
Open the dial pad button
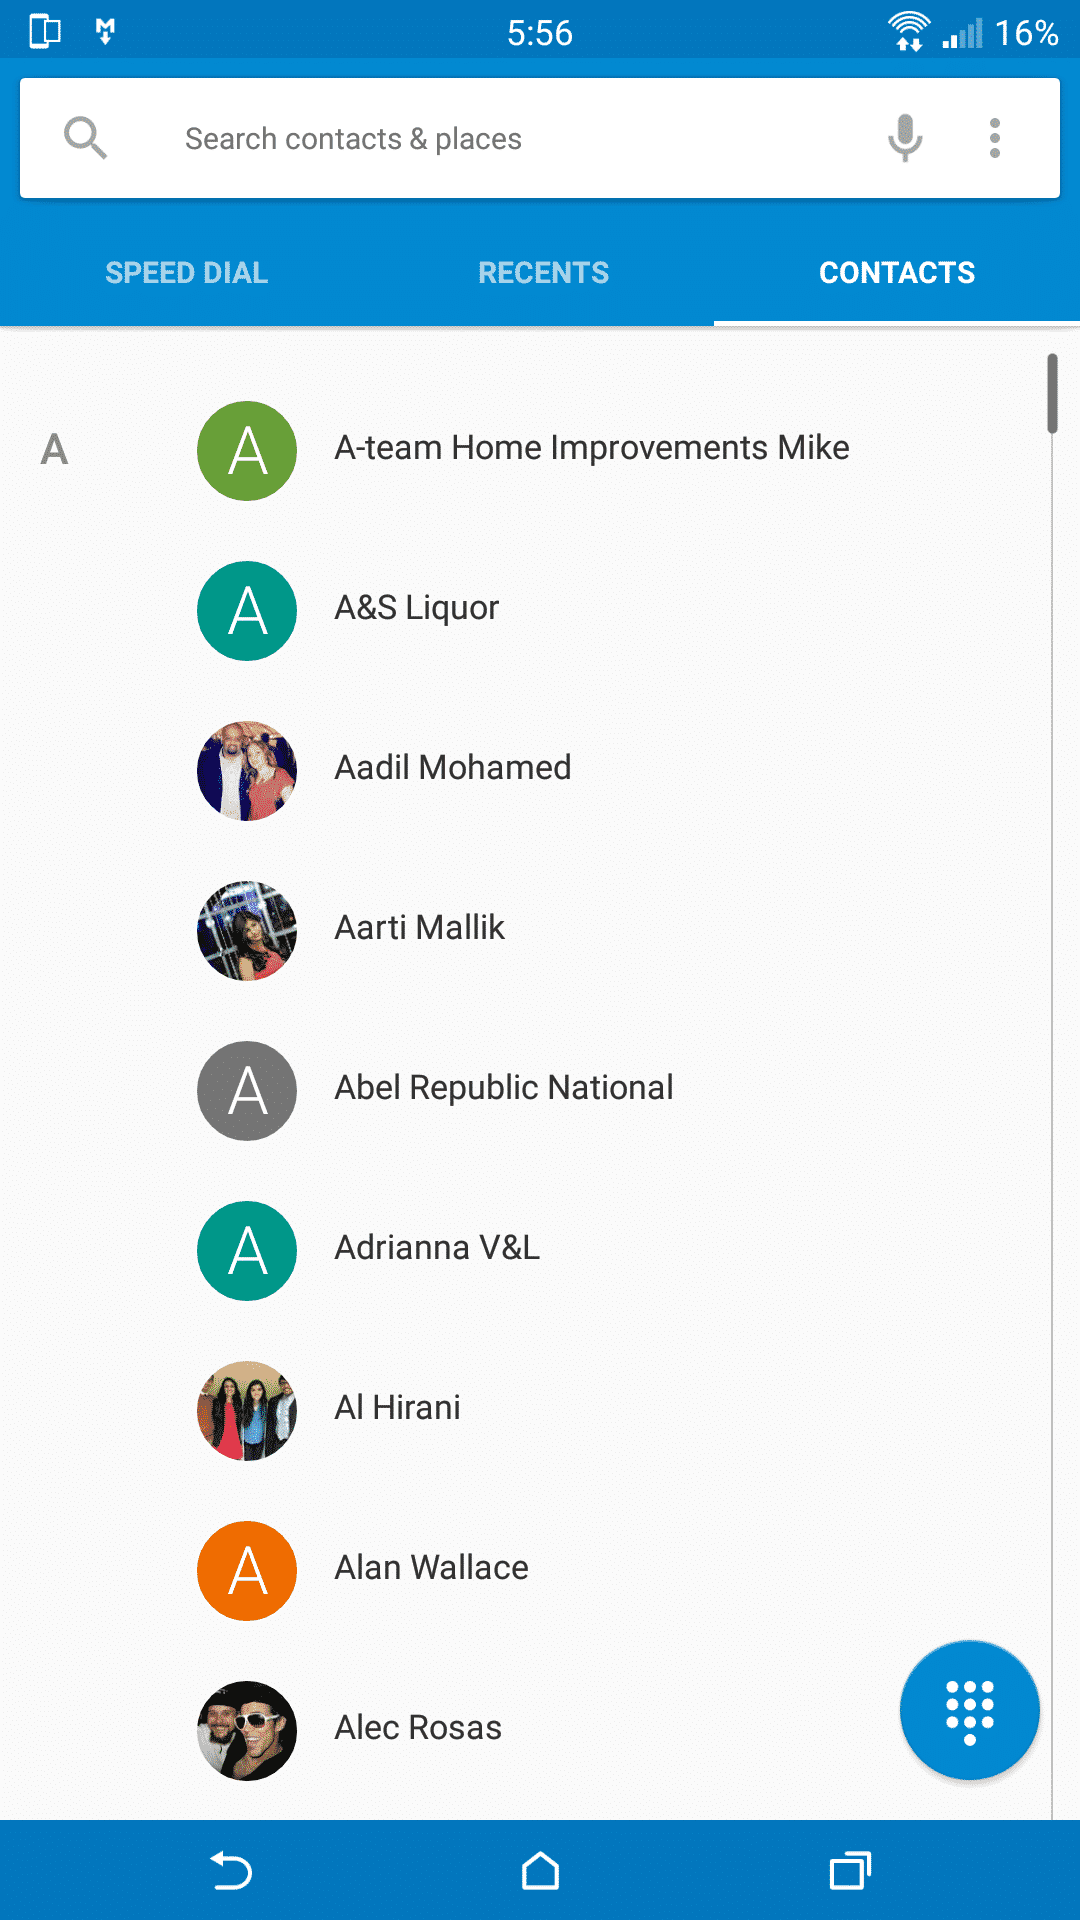[969, 1710]
